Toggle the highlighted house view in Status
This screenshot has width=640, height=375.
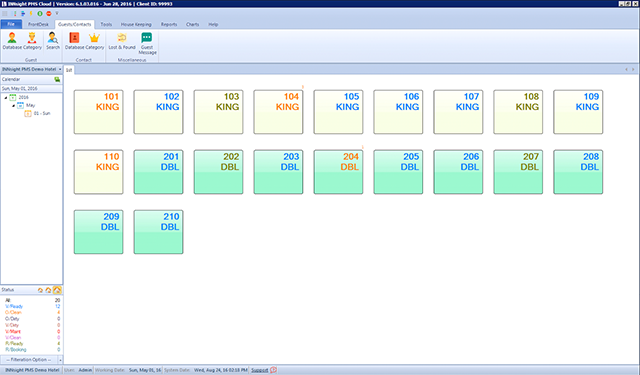[x=57, y=290]
